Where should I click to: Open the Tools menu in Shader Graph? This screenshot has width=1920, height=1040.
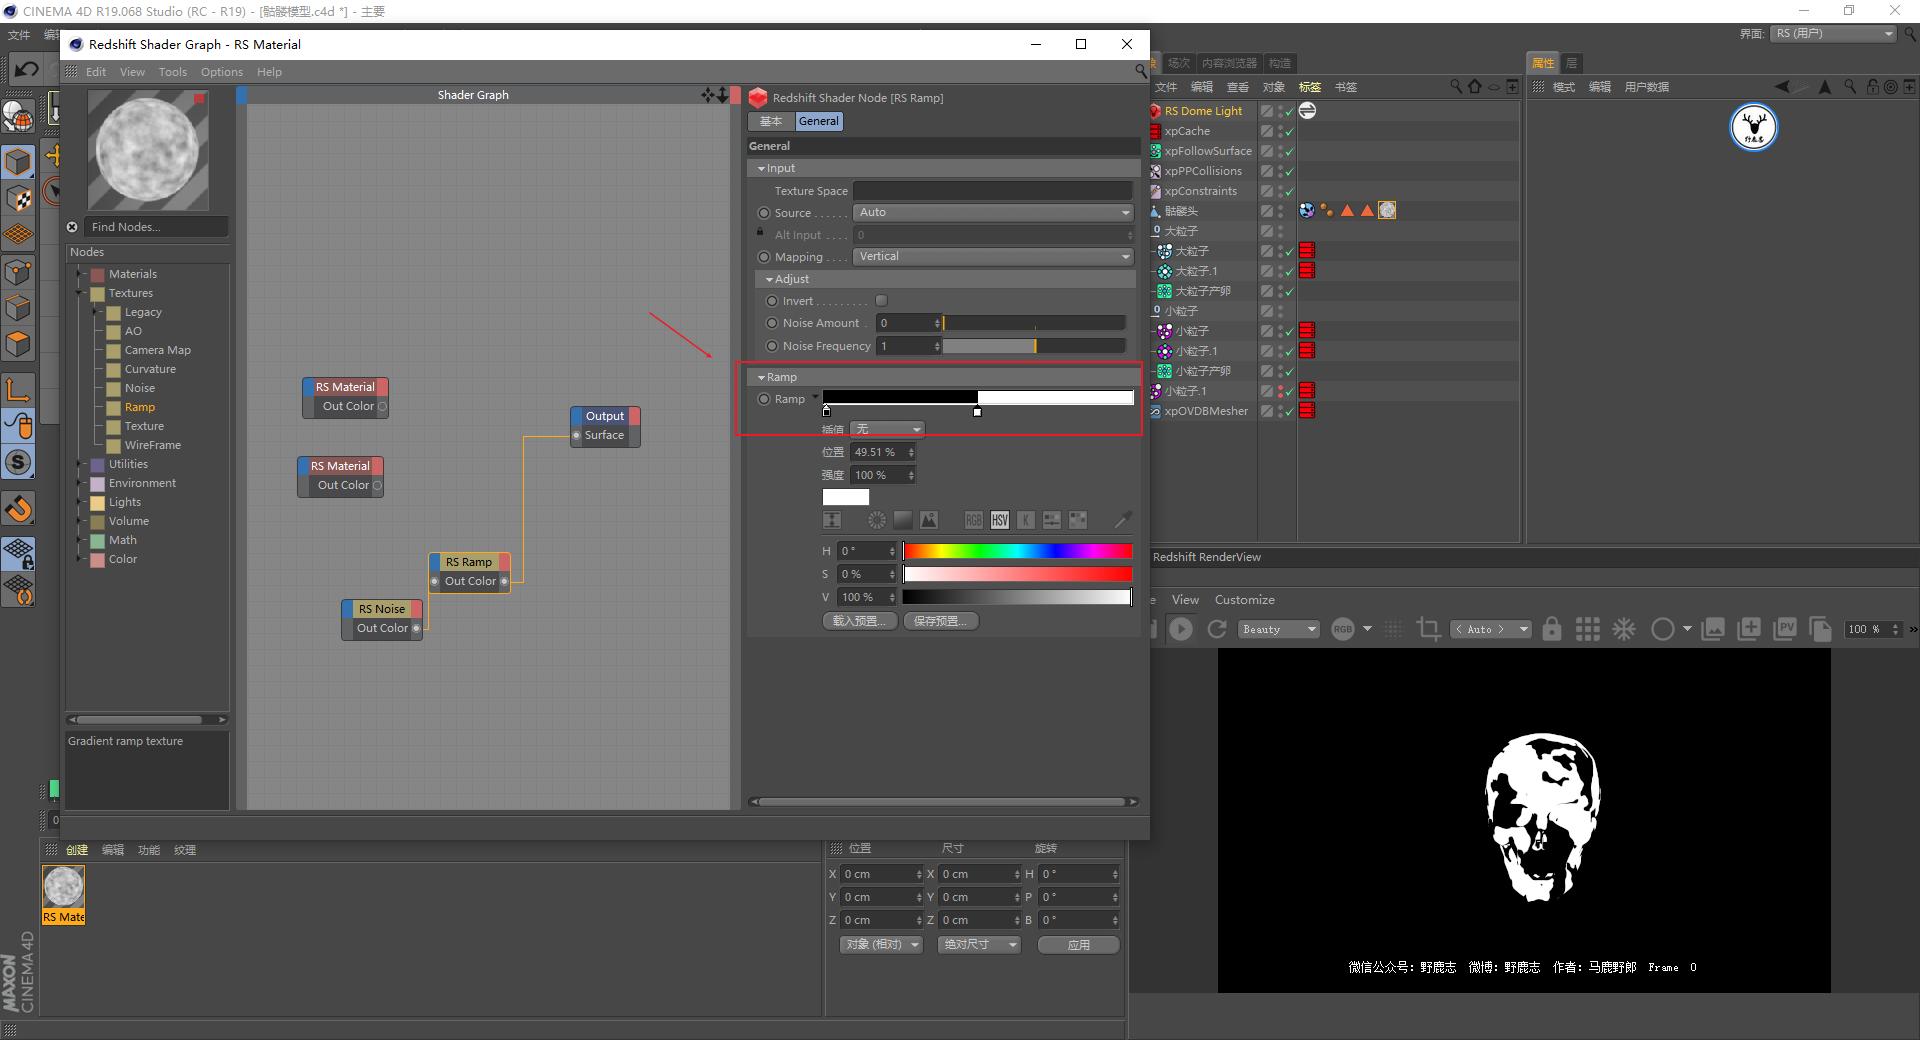click(172, 72)
